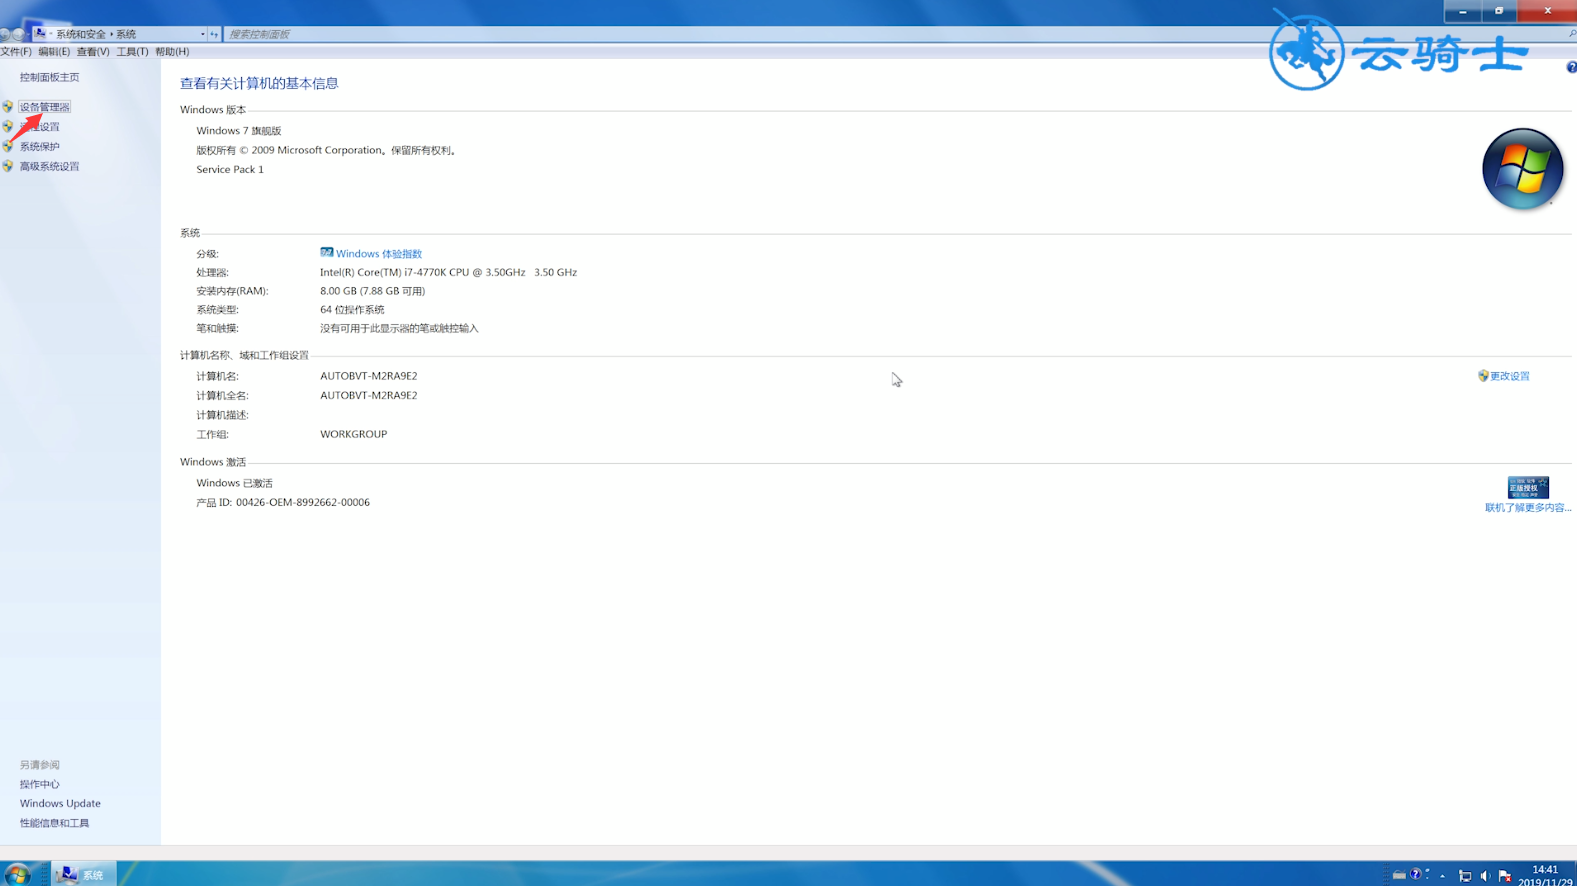The width and height of the screenshot is (1577, 886).
Task: Open the 查看(V) menu
Action: (x=93, y=52)
